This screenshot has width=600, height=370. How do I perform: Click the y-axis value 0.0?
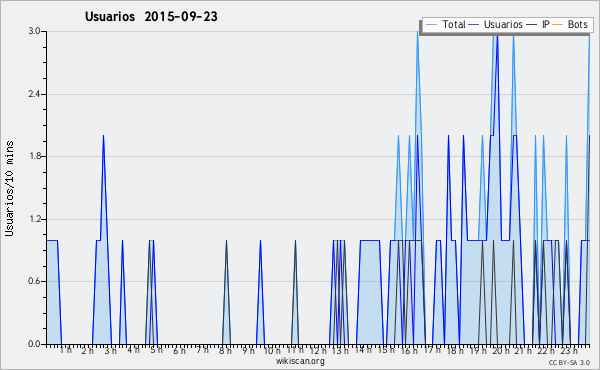(34, 344)
